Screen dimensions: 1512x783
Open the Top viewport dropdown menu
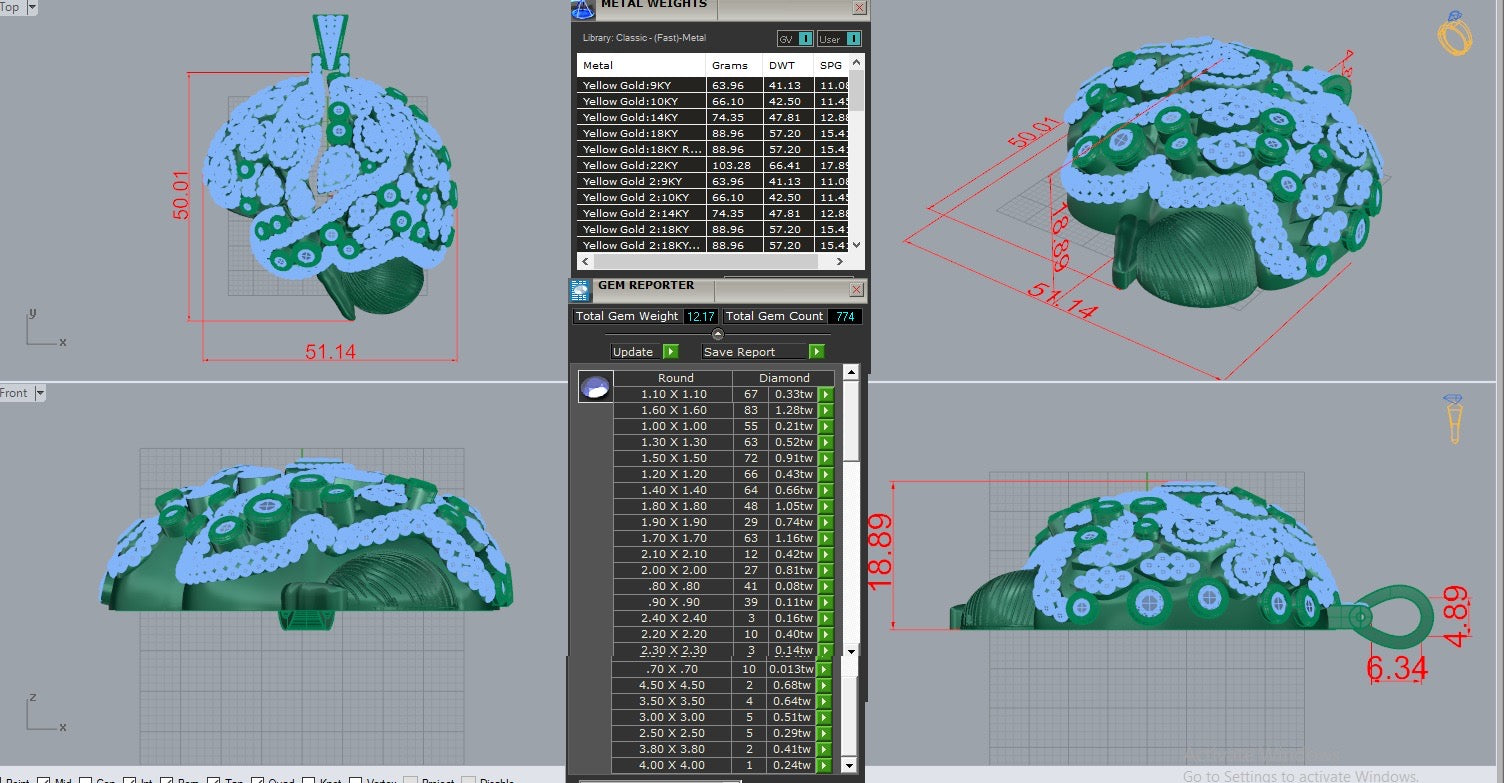tap(32, 7)
